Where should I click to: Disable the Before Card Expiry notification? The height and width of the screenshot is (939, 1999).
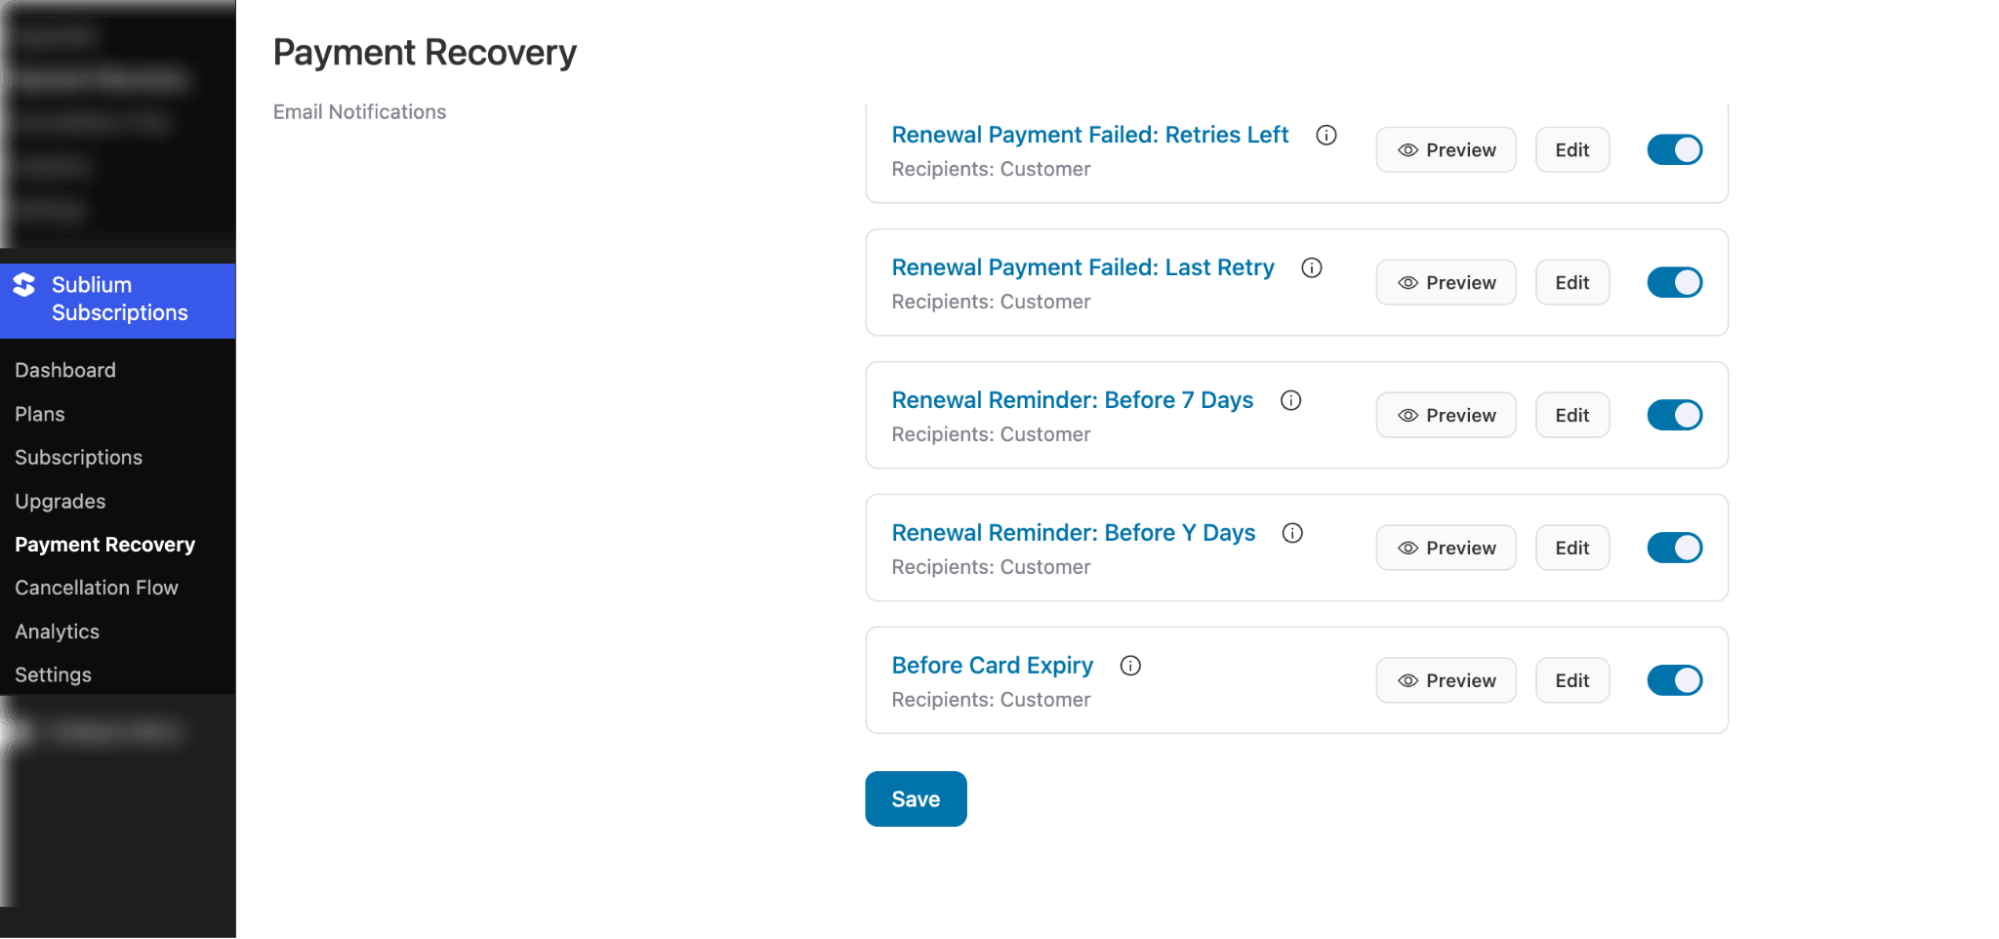click(x=1674, y=680)
